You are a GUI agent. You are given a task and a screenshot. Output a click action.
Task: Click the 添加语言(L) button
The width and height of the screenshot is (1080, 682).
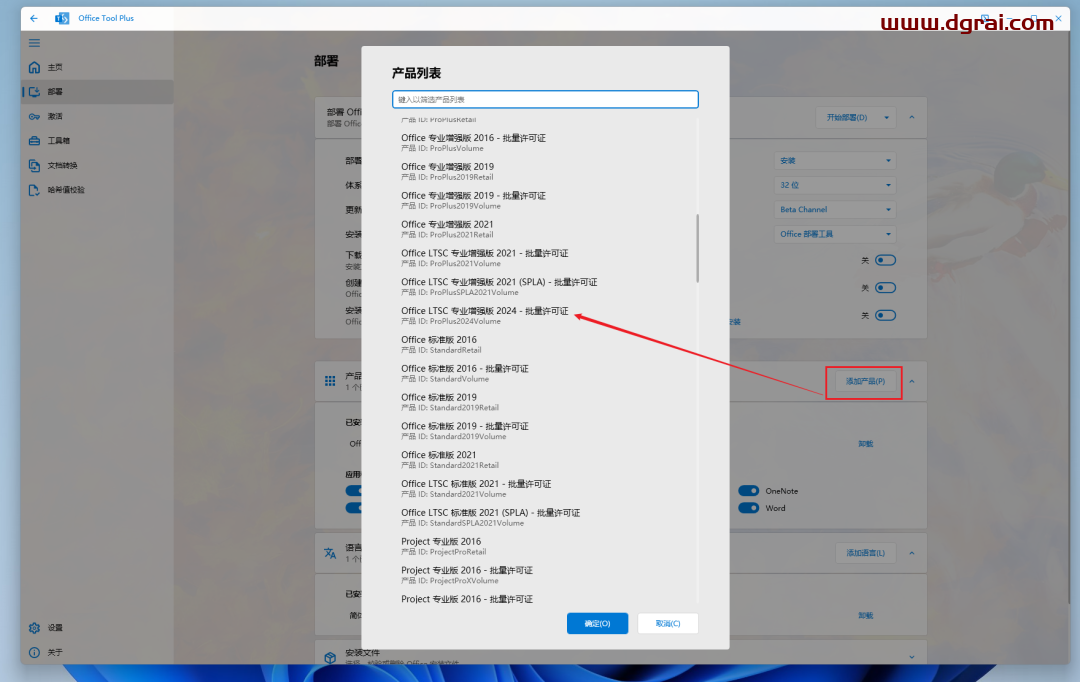coord(865,553)
